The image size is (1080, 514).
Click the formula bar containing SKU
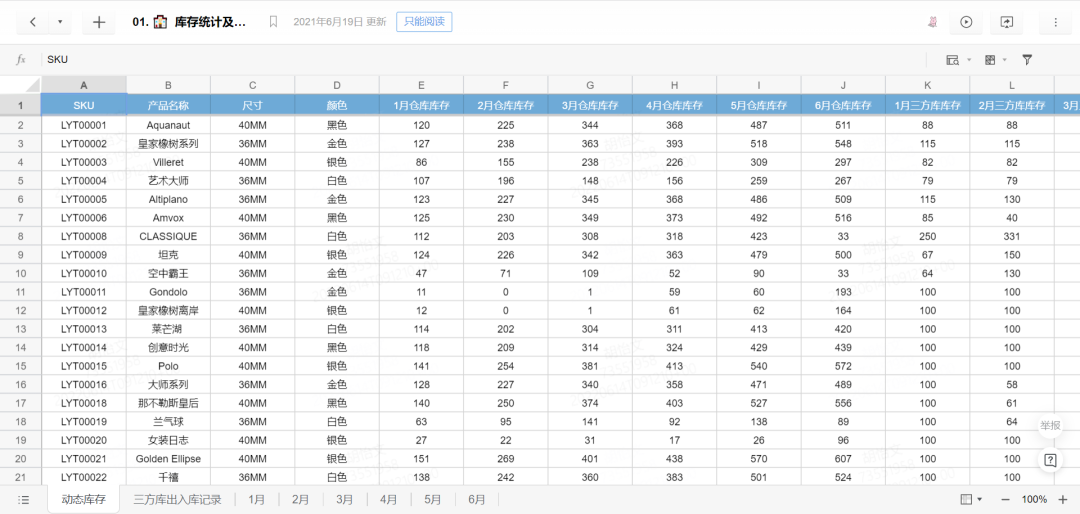coord(482,60)
